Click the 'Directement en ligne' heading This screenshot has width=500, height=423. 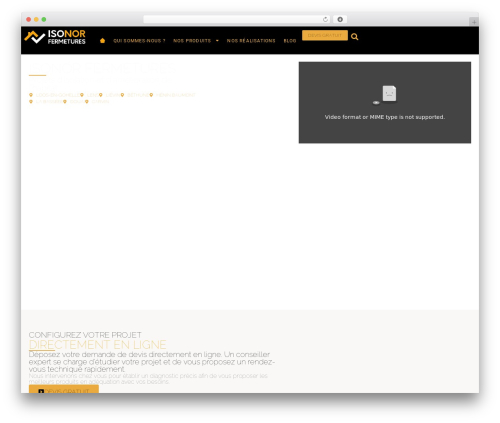97,344
